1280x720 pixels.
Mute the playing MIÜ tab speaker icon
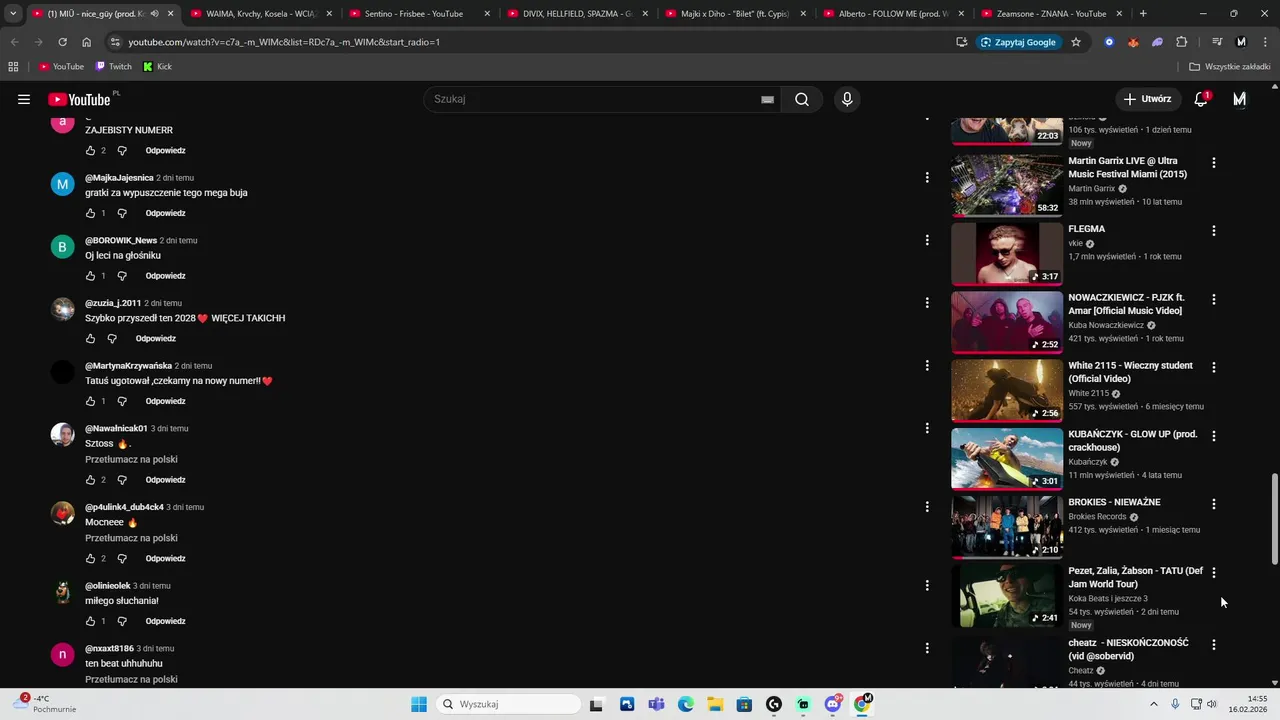coord(154,14)
